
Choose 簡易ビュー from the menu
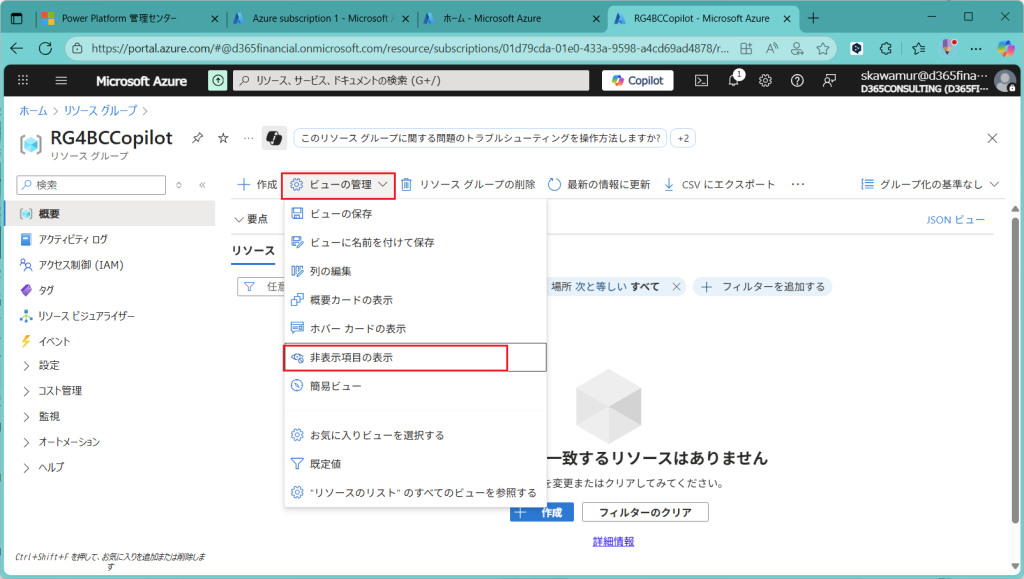[x=415, y=386]
